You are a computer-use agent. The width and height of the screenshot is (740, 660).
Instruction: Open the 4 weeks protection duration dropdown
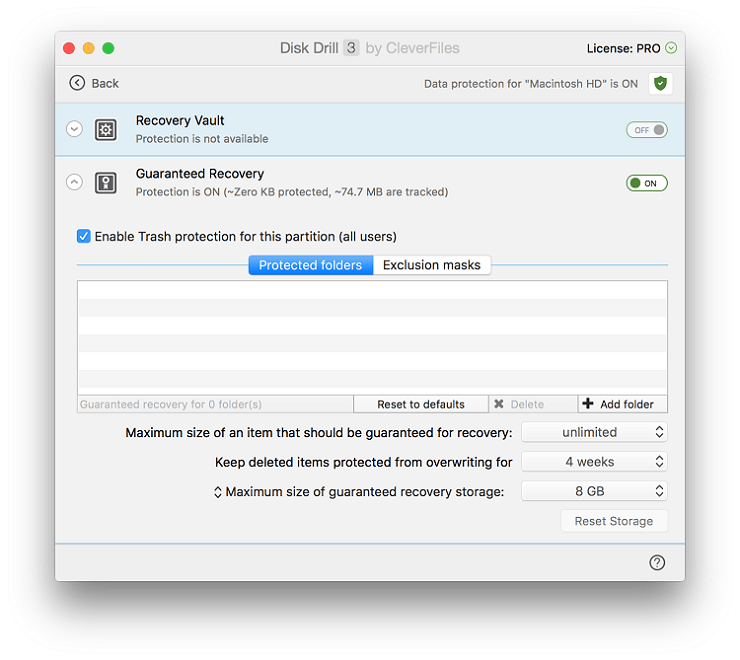[594, 462]
